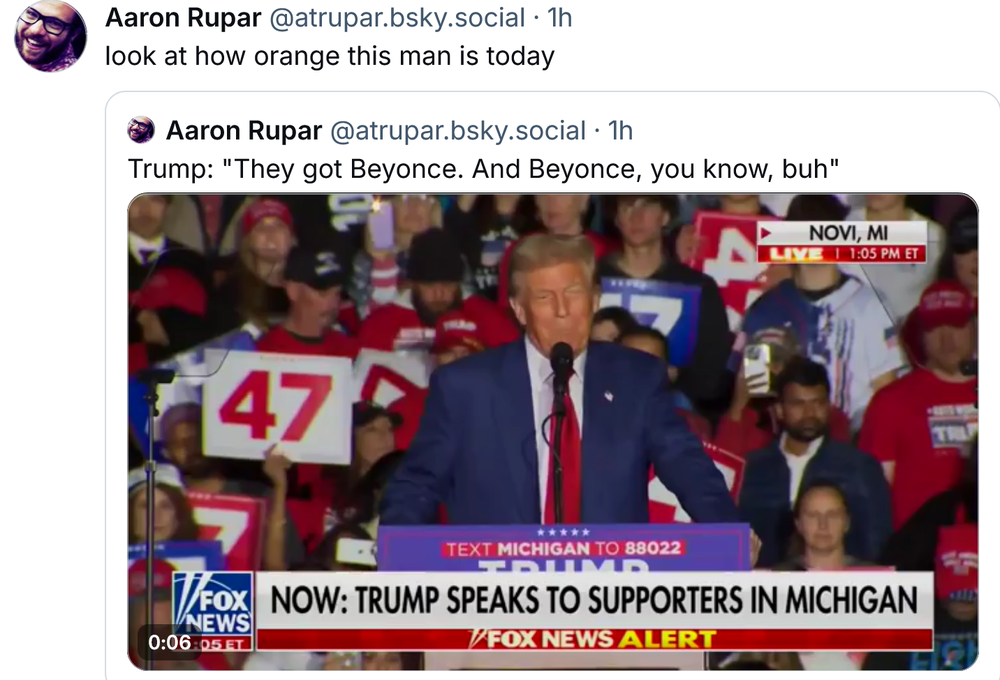
Task: Click the 'TRUMP SPEAKS TO SUPPORTERS' headline banner
Action: [595, 600]
